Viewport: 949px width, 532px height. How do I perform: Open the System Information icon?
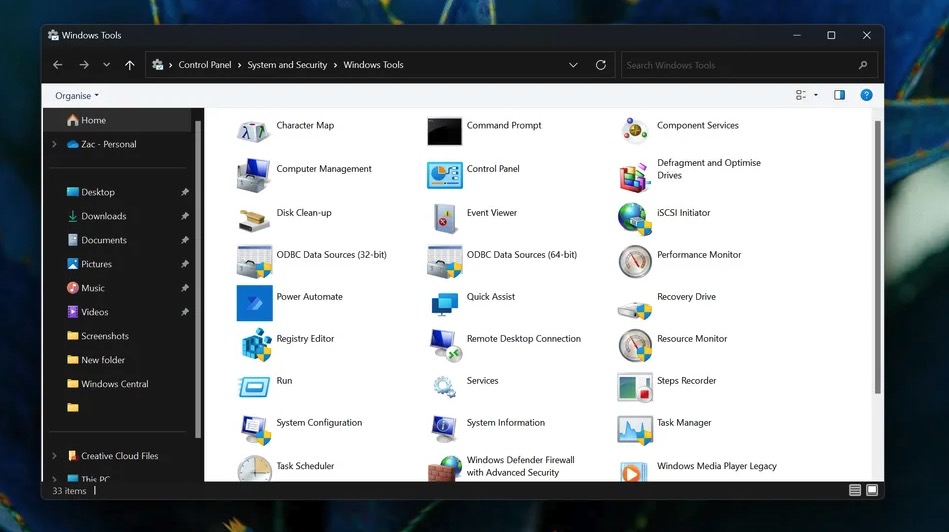click(x=444, y=429)
